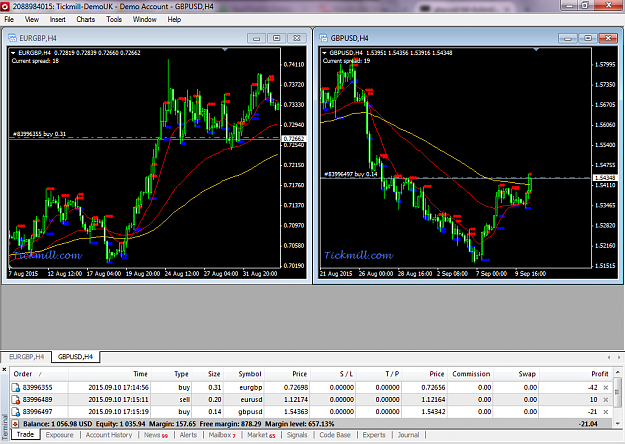The image size is (625, 444).
Task: Open the Experts tab in Terminal
Action: pos(374,435)
